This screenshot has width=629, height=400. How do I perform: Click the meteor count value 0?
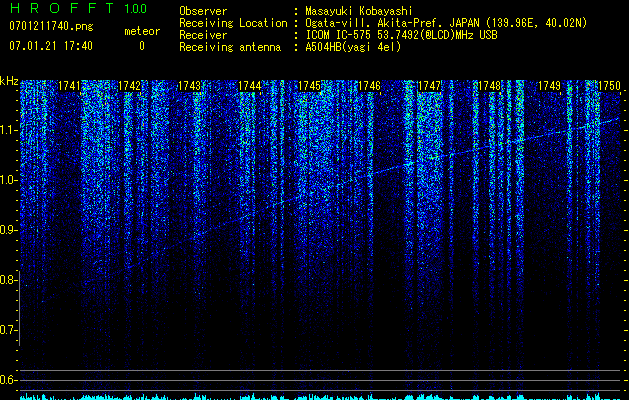click(x=142, y=46)
